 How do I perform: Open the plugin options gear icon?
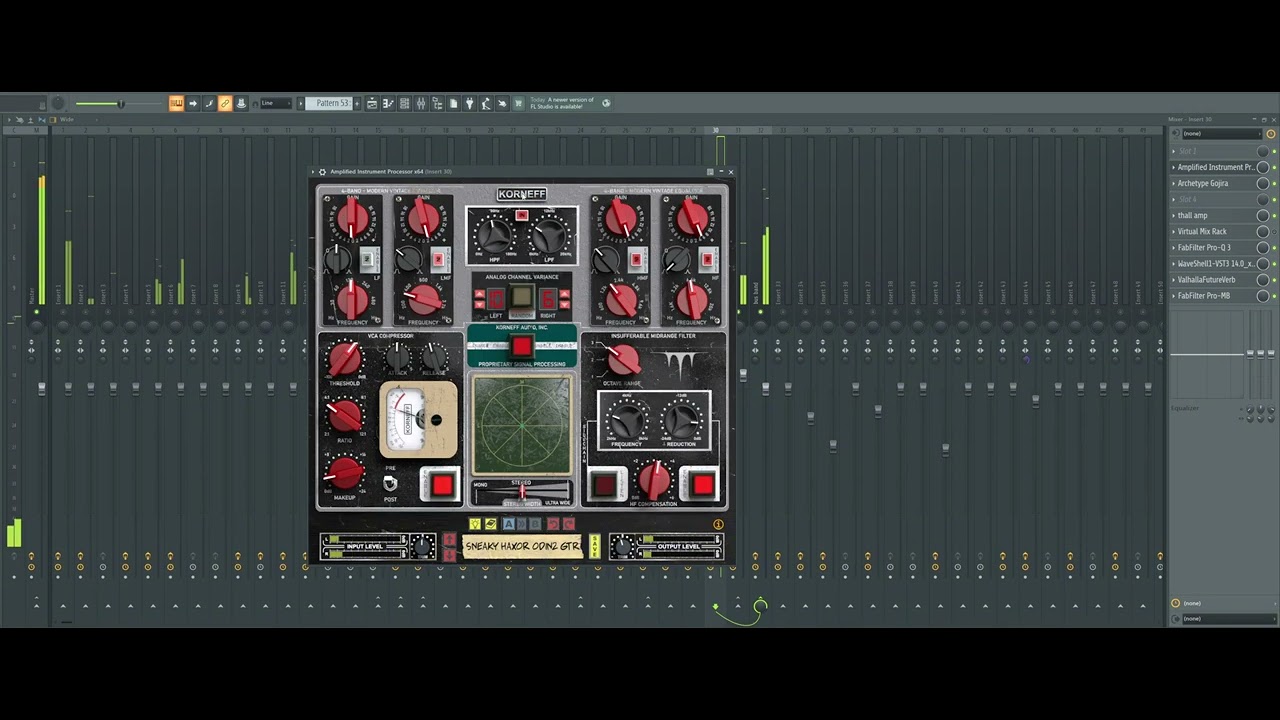(322, 172)
